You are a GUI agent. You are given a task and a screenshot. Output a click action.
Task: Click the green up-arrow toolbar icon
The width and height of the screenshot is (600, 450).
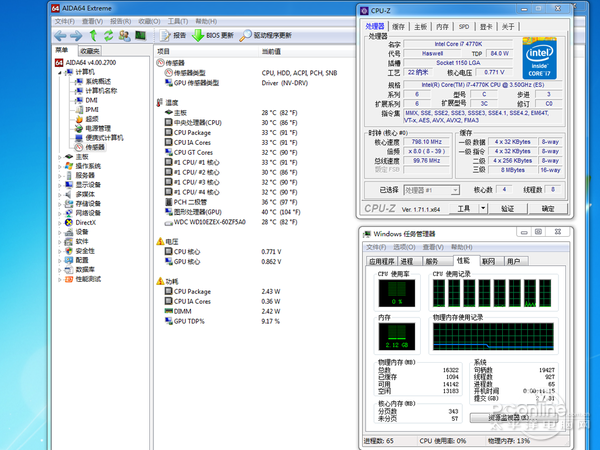[x=93, y=35]
